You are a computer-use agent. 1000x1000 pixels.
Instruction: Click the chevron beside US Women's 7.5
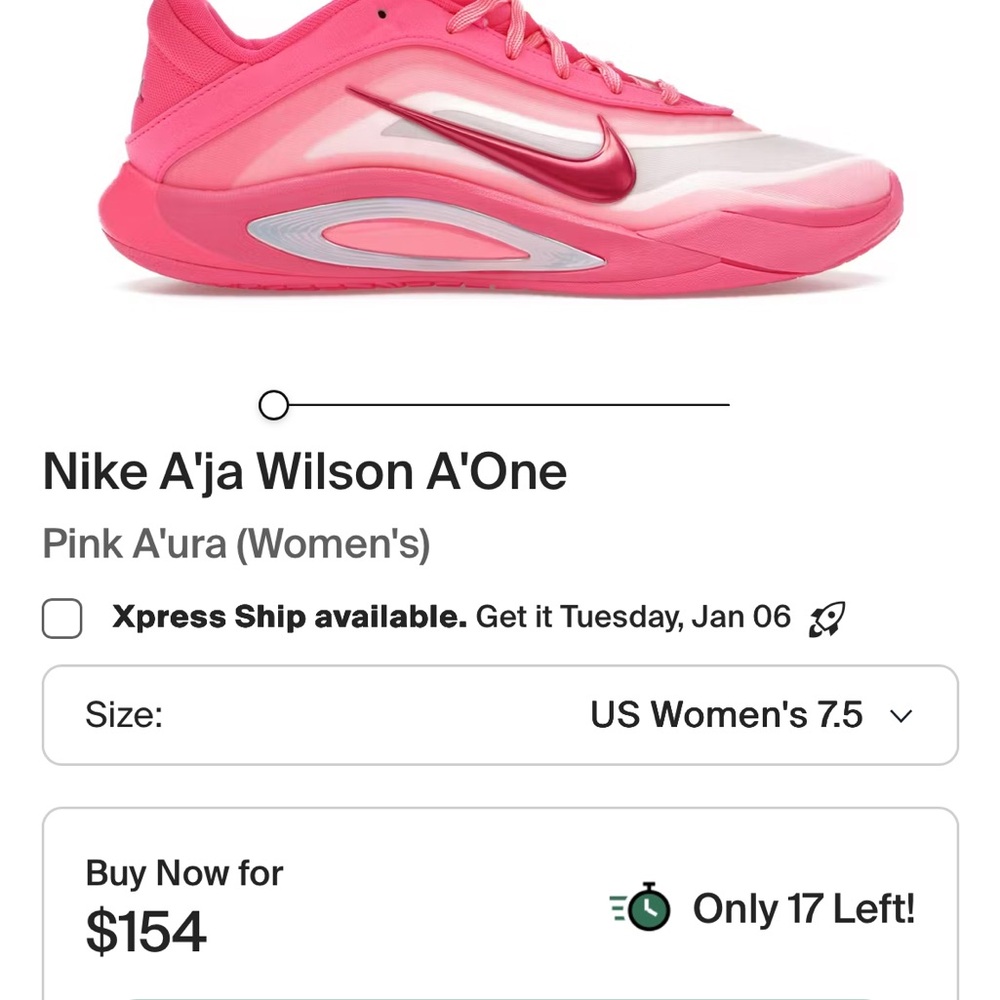click(x=901, y=715)
